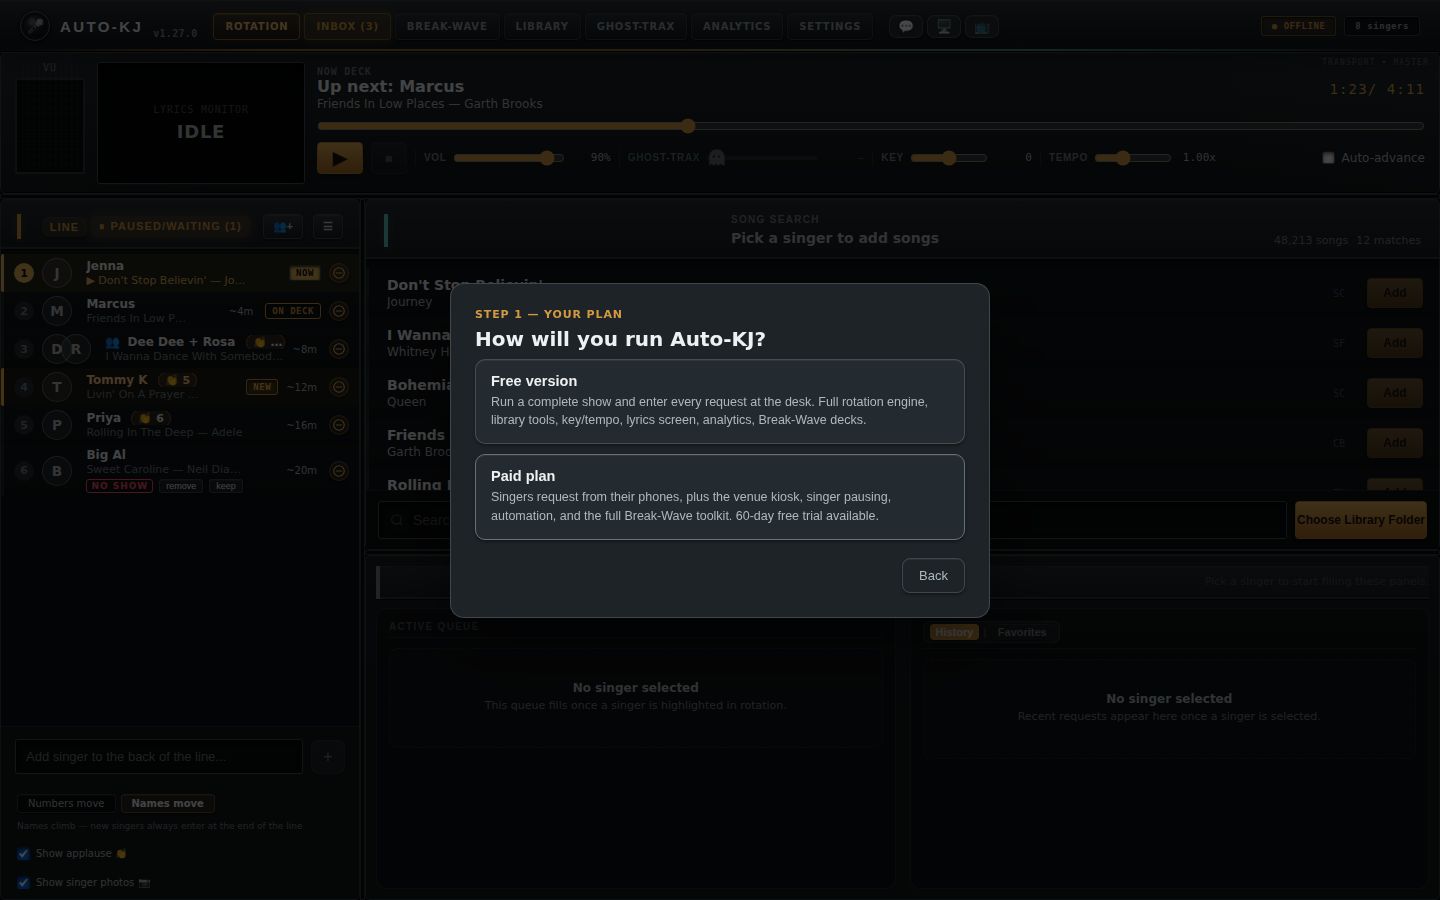The image size is (1440, 900).
Task: Focus the add singer input field
Action: [x=159, y=757]
